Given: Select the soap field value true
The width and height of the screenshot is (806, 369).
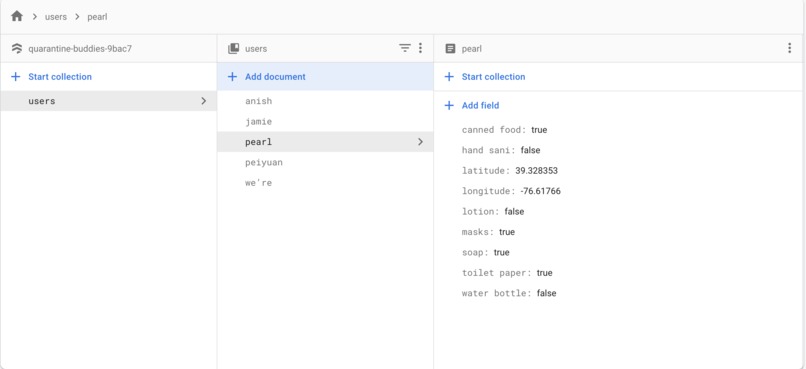Looking at the screenshot, I should pos(502,252).
